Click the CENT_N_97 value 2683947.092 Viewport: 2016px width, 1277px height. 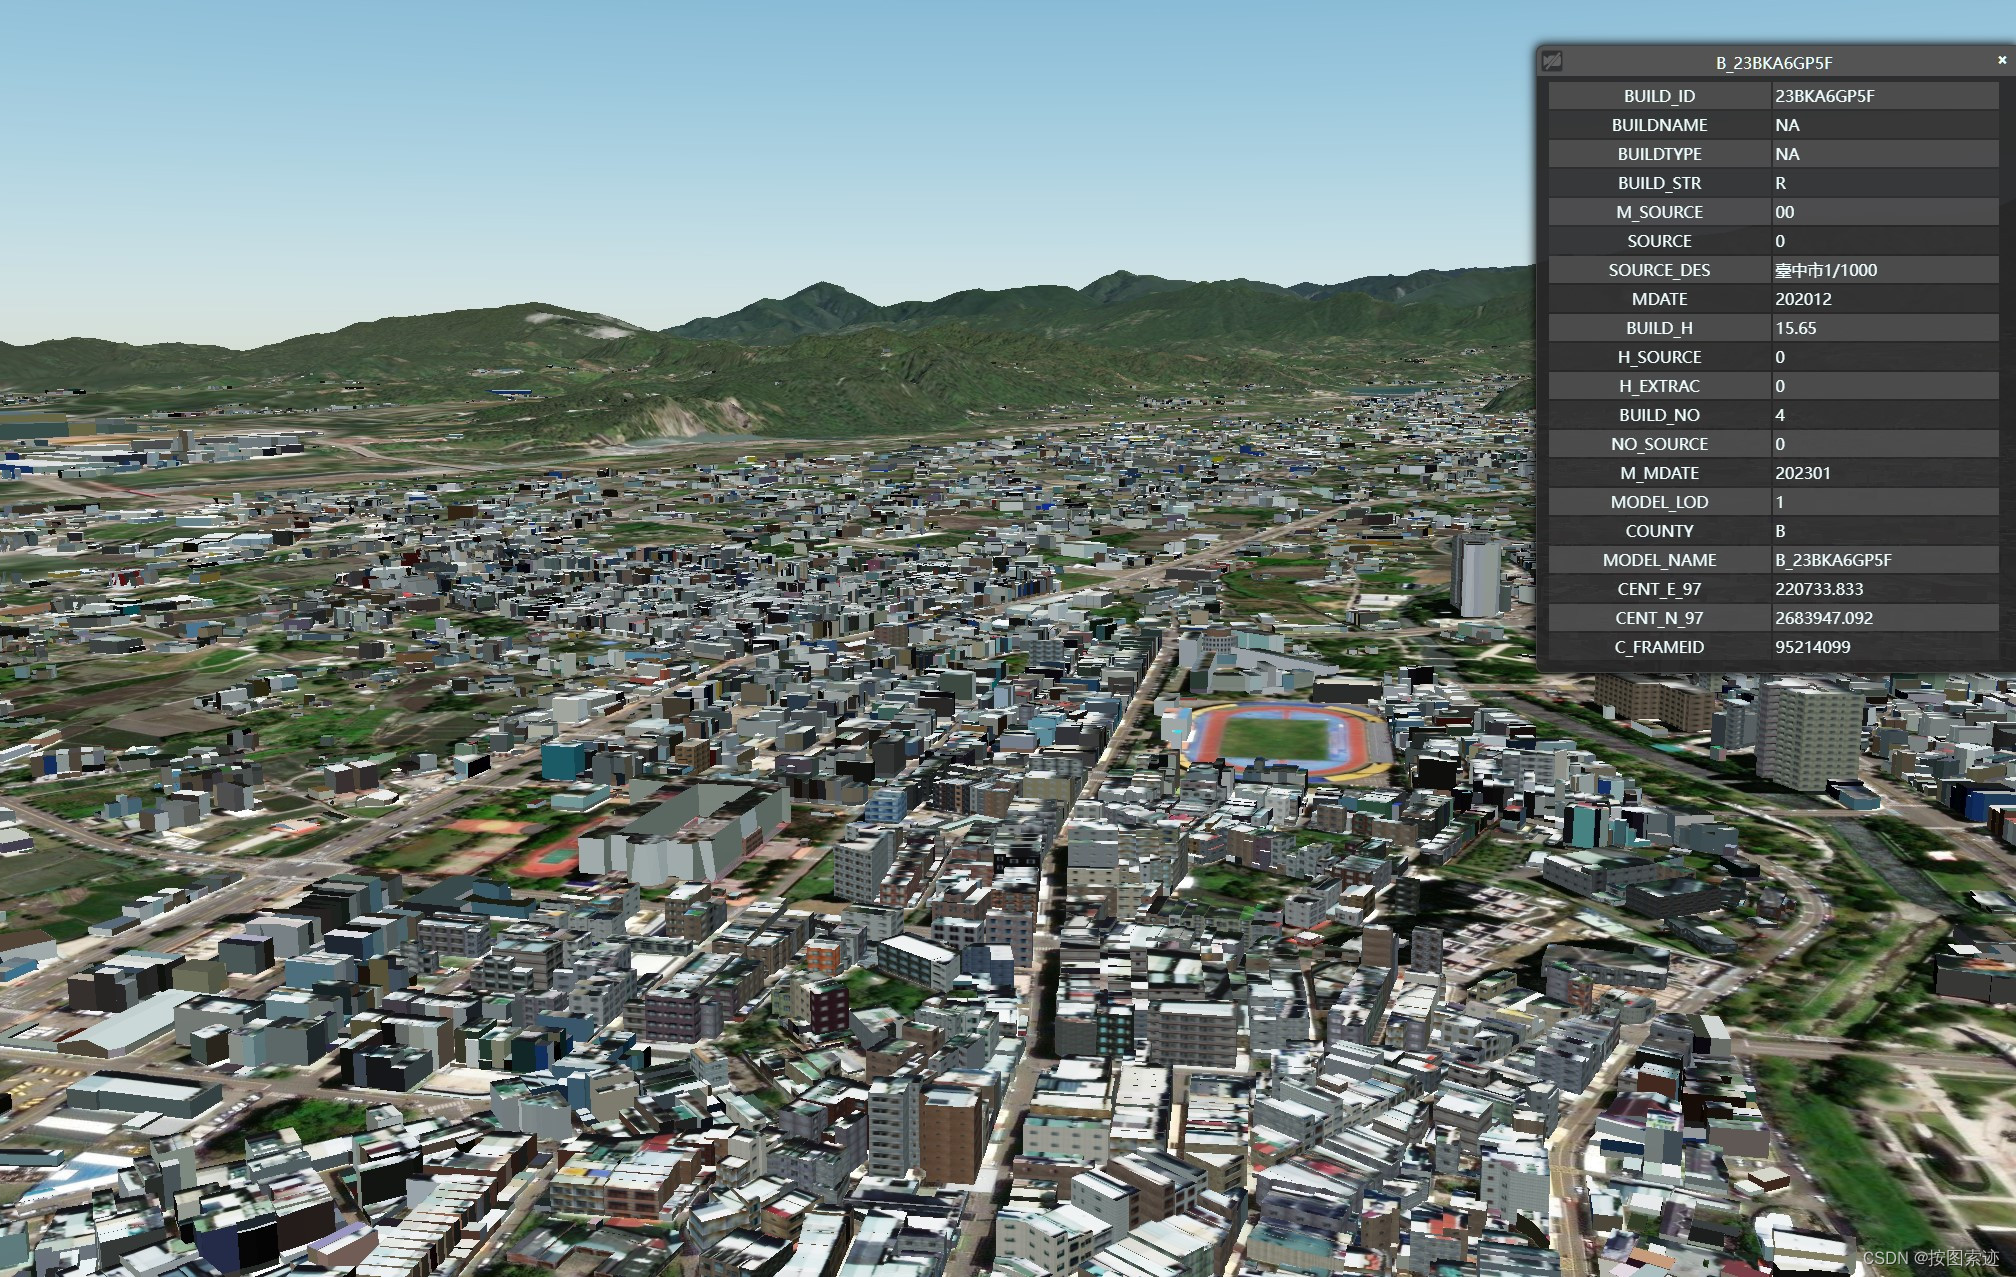click(x=1823, y=618)
